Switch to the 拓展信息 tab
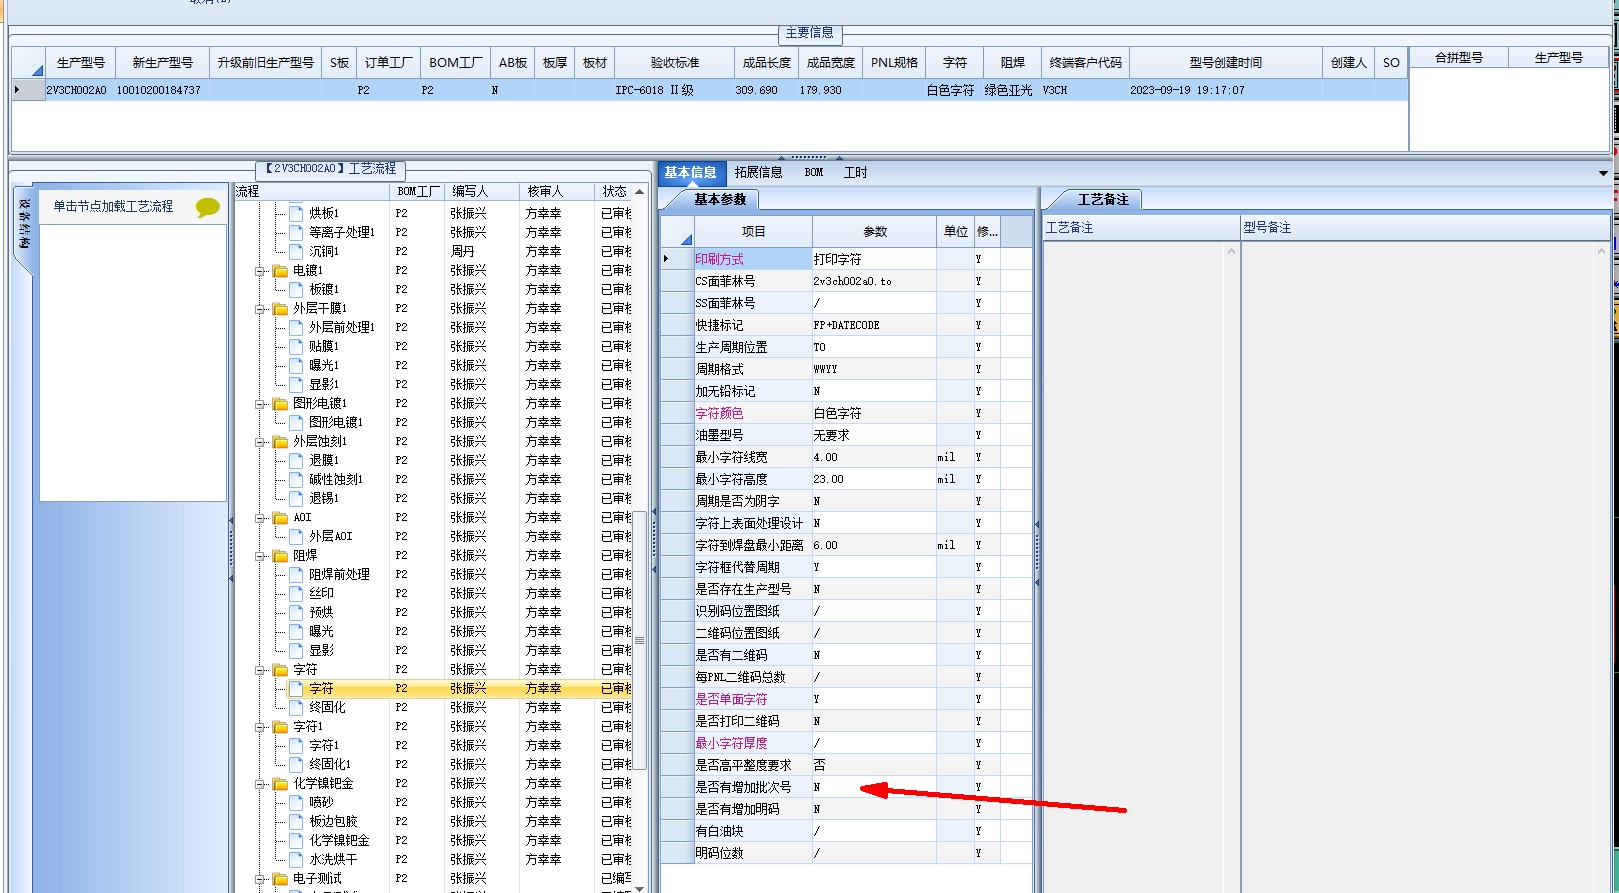The height and width of the screenshot is (893, 1619). (758, 172)
